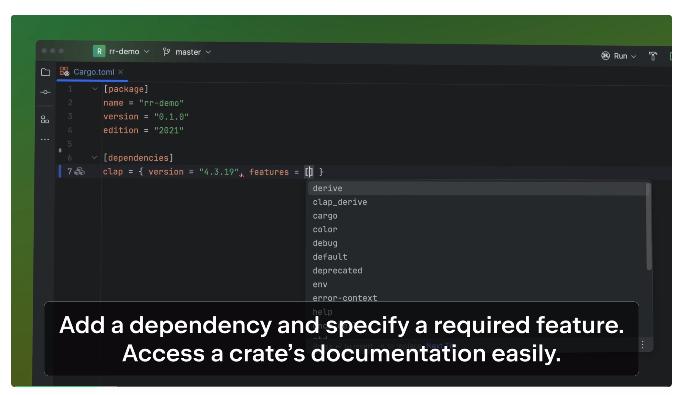Click the crate gutter icon on line 7
Image resolution: width=681 pixels, height=395 pixels.
pos(79,172)
